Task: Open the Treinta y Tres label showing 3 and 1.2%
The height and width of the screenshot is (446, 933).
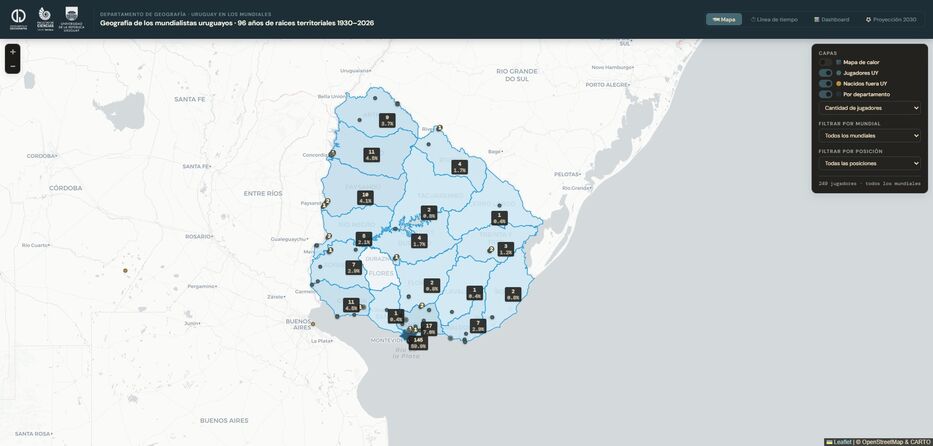Action: tap(506, 249)
